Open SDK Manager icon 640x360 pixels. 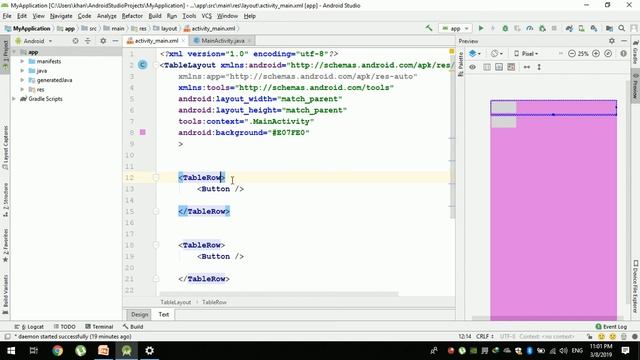594,28
